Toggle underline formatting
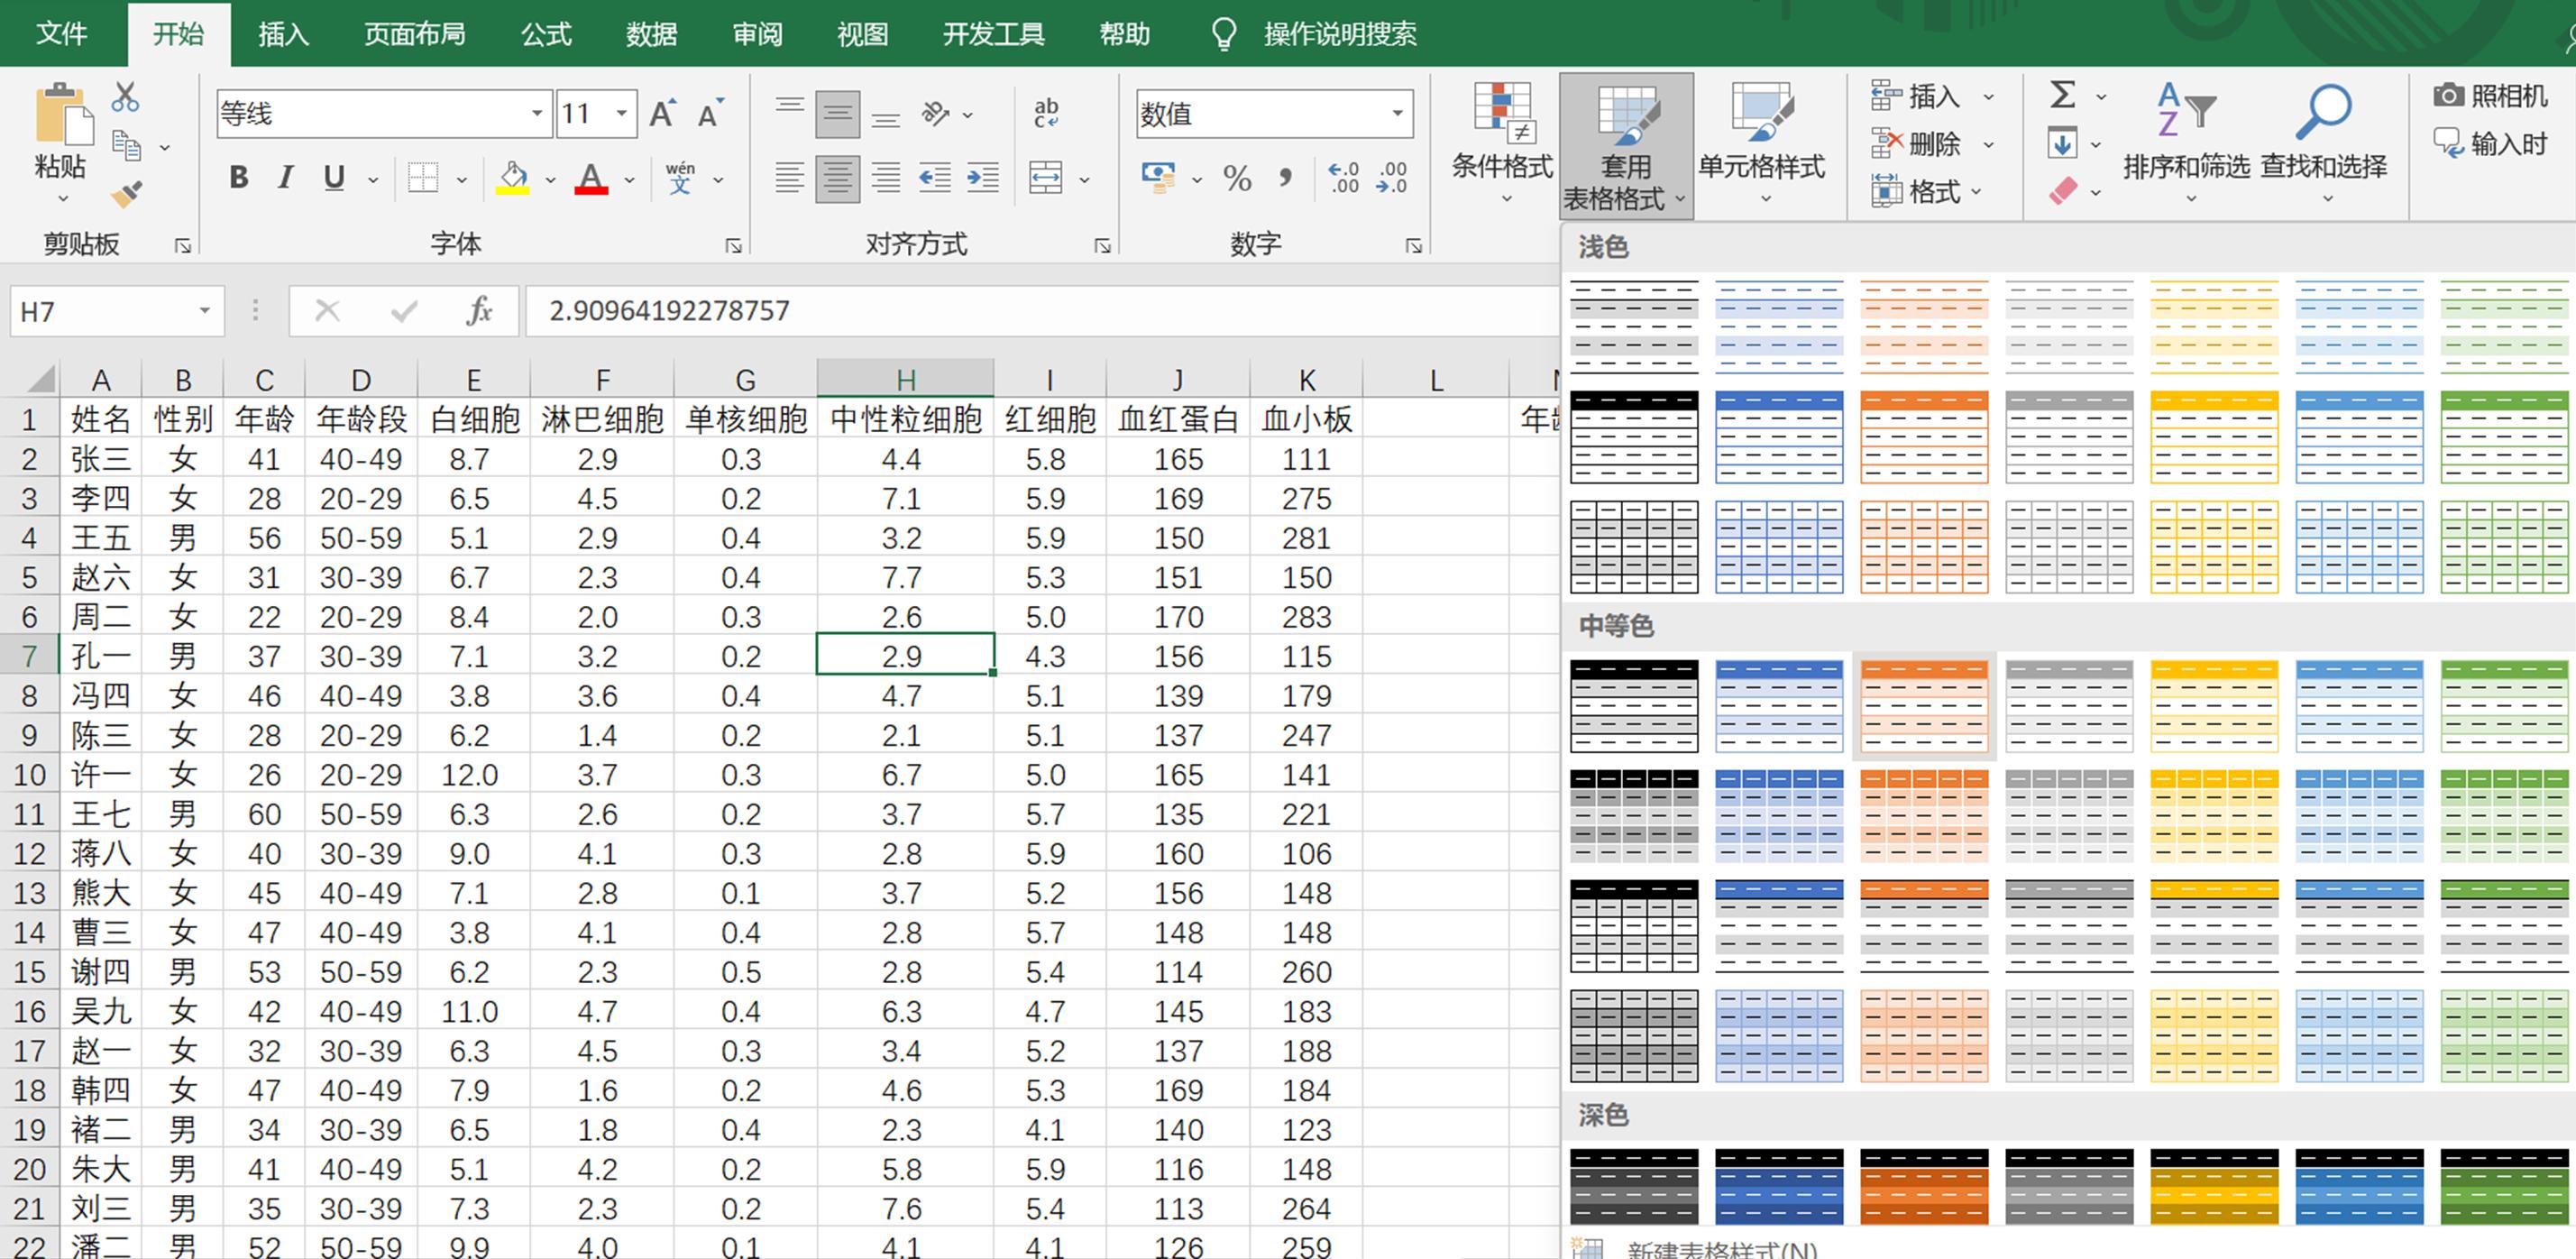The height and width of the screenshot is (1259, 2576). pos(331,178)
